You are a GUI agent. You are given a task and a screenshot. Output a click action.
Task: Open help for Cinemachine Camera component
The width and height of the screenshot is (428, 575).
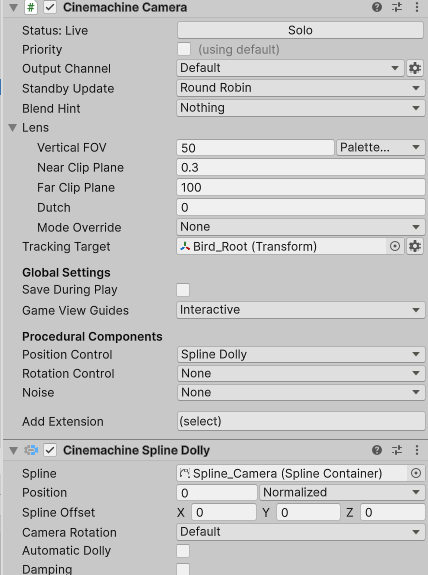click(x=377, y=7)
